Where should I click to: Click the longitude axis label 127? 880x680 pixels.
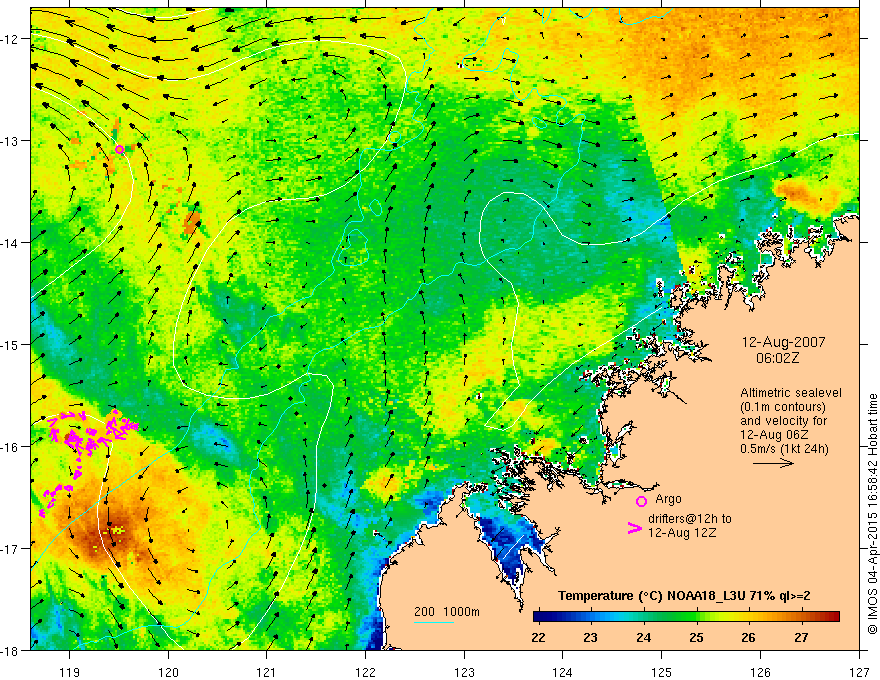[x=859, y=672]
